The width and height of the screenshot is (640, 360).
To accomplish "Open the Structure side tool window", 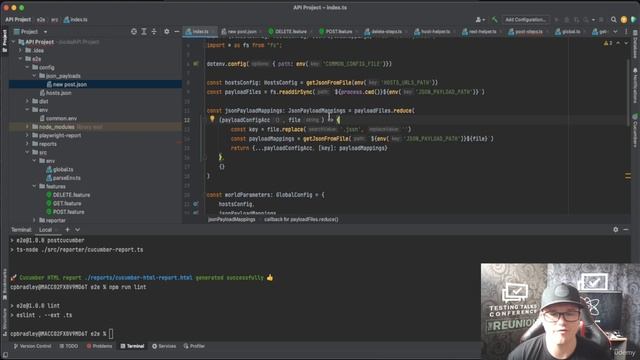I will click(4, 322).
